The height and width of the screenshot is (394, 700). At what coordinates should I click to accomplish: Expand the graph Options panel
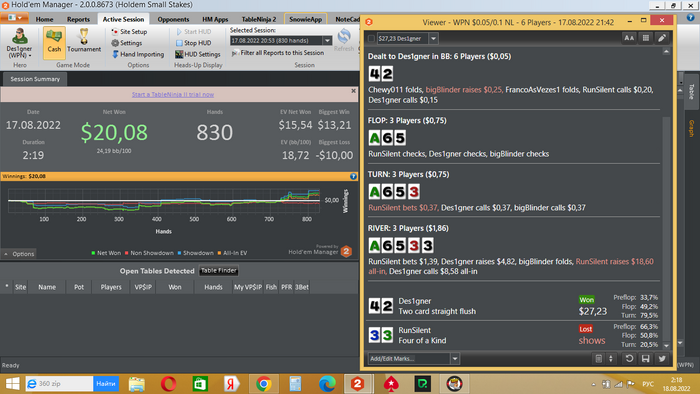coord(19,253)
